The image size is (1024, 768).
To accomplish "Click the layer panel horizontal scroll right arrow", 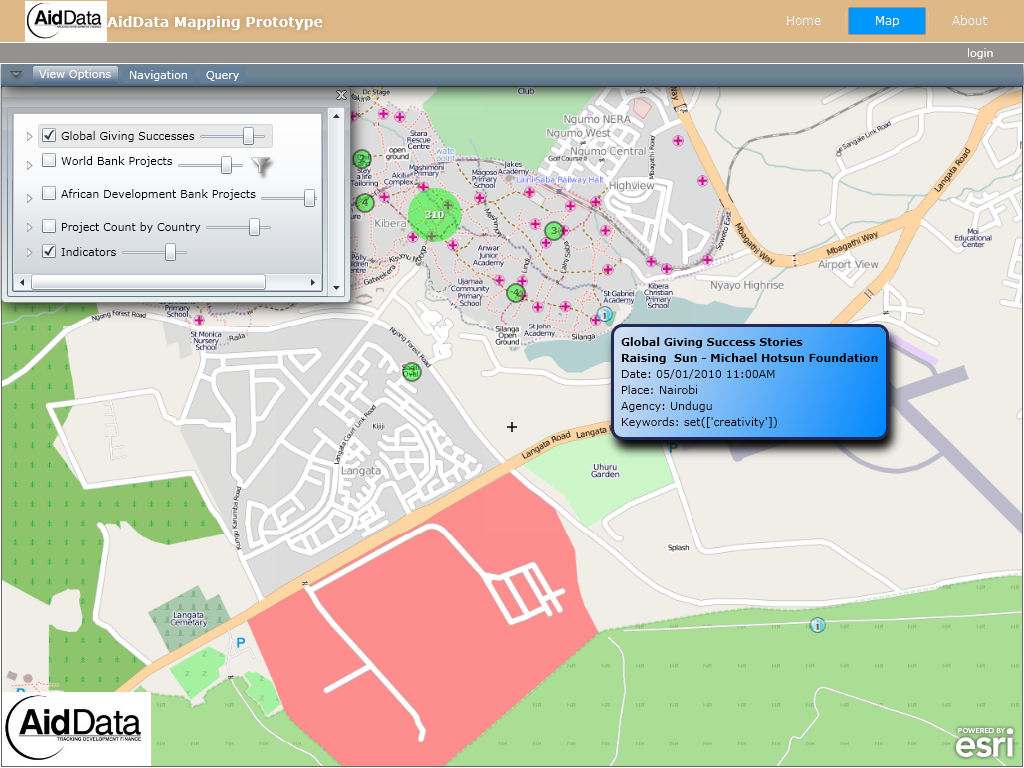I will click(313, 282).
